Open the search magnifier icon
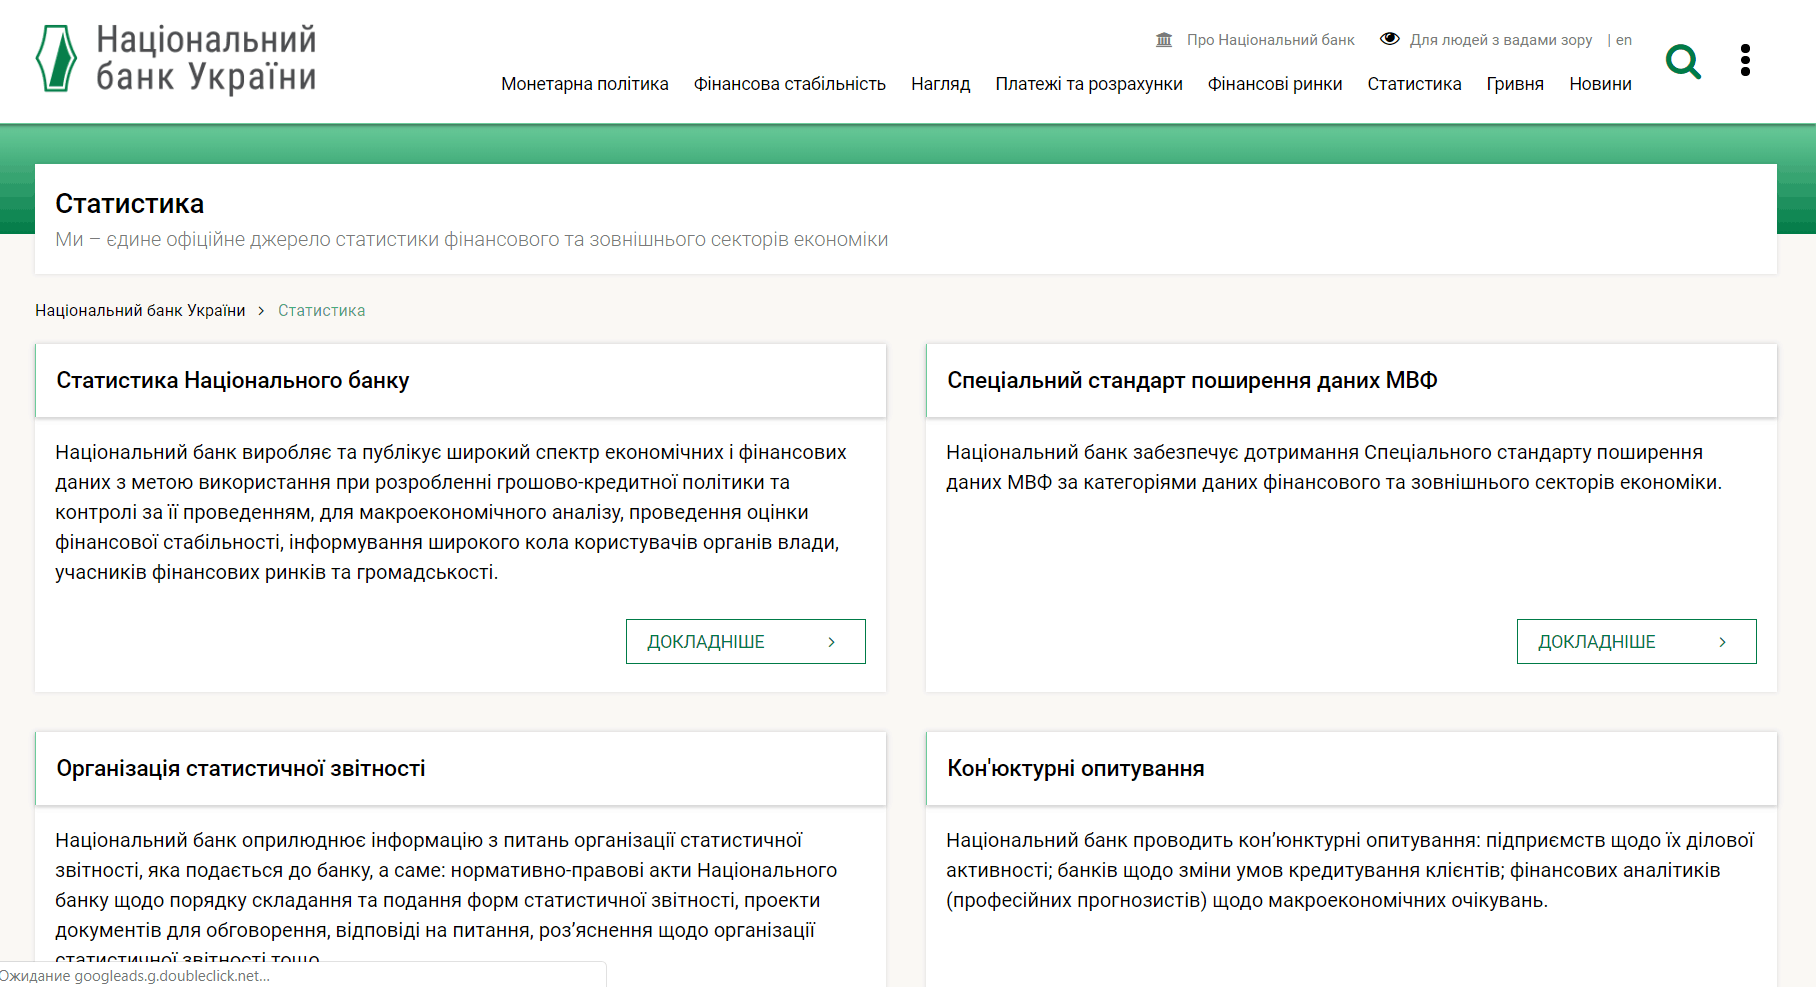This screenshot has width=1816, height=987. coord(1683,61)
